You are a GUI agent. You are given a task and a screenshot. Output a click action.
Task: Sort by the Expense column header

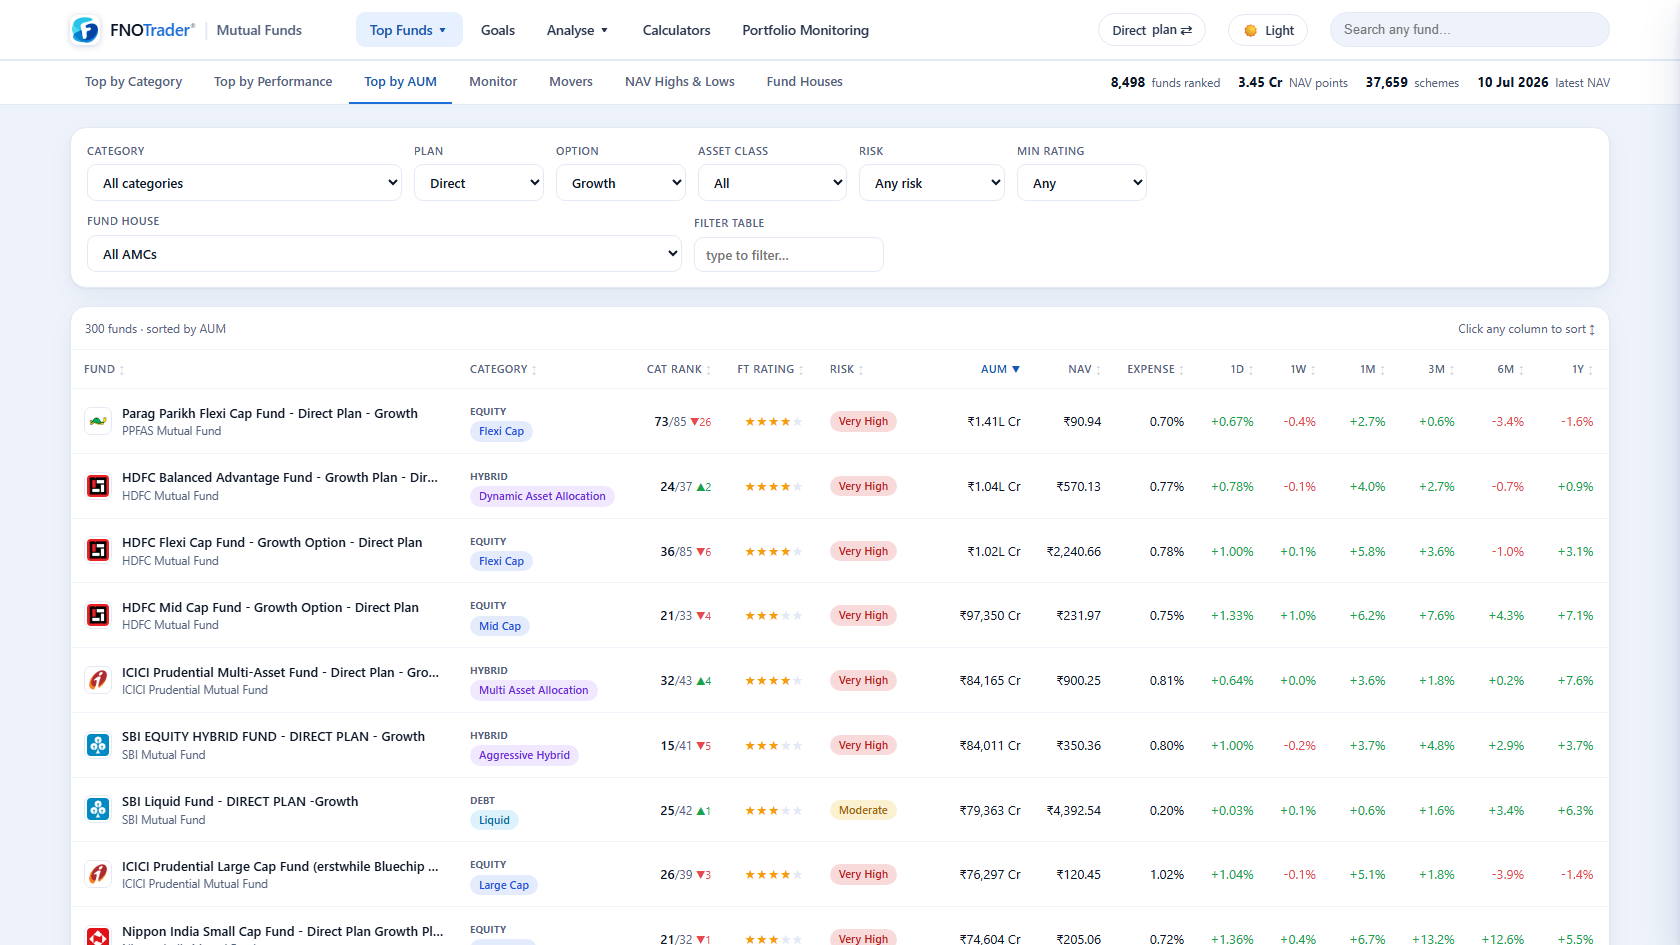[x=1155, y=369]
